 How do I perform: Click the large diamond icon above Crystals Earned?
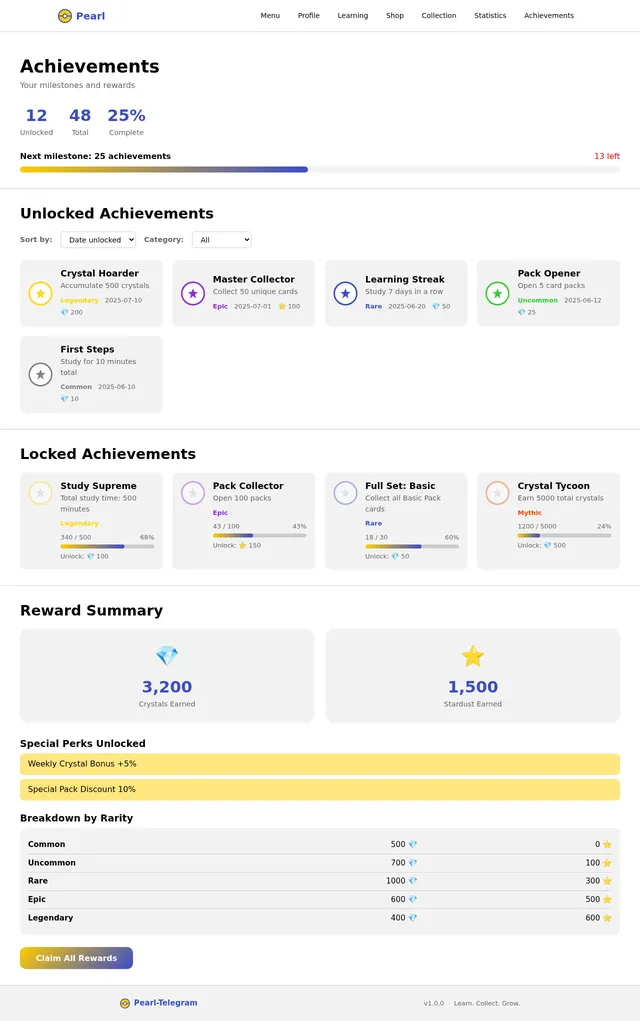167,656
